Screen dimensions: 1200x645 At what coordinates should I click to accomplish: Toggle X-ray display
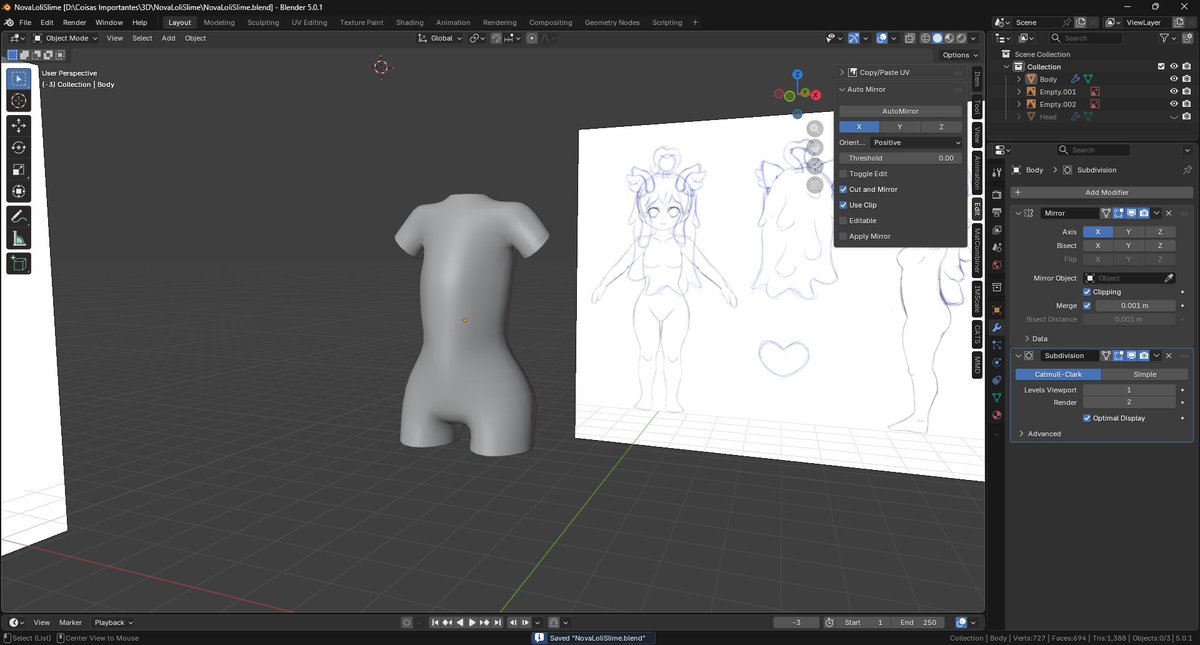pyautogui.click(x=908, y=38)
